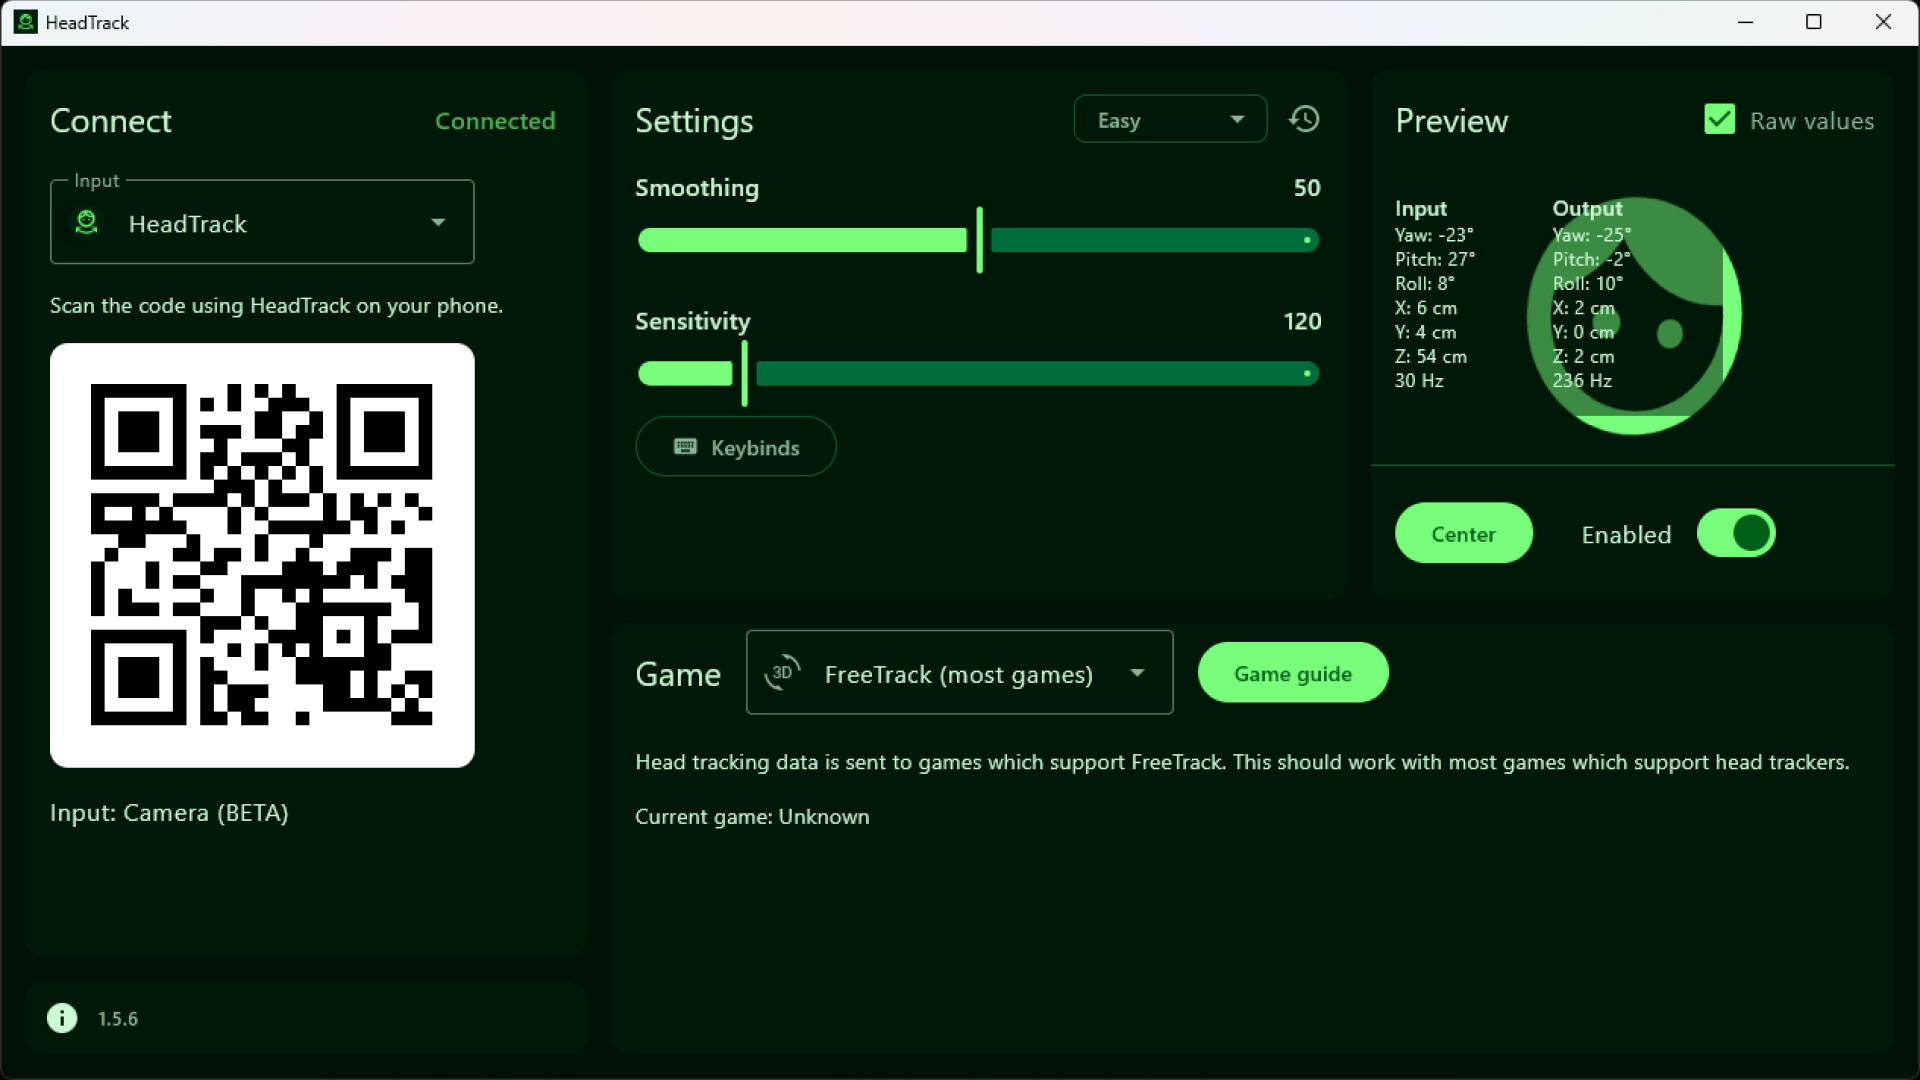Click the Smoothing slider handle
Viewport: 1920px width, 1080px height.
coord(979,240)
